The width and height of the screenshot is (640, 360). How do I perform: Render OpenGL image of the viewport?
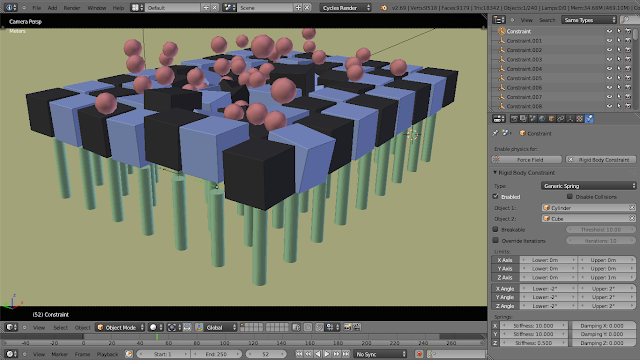coord(347,327)
